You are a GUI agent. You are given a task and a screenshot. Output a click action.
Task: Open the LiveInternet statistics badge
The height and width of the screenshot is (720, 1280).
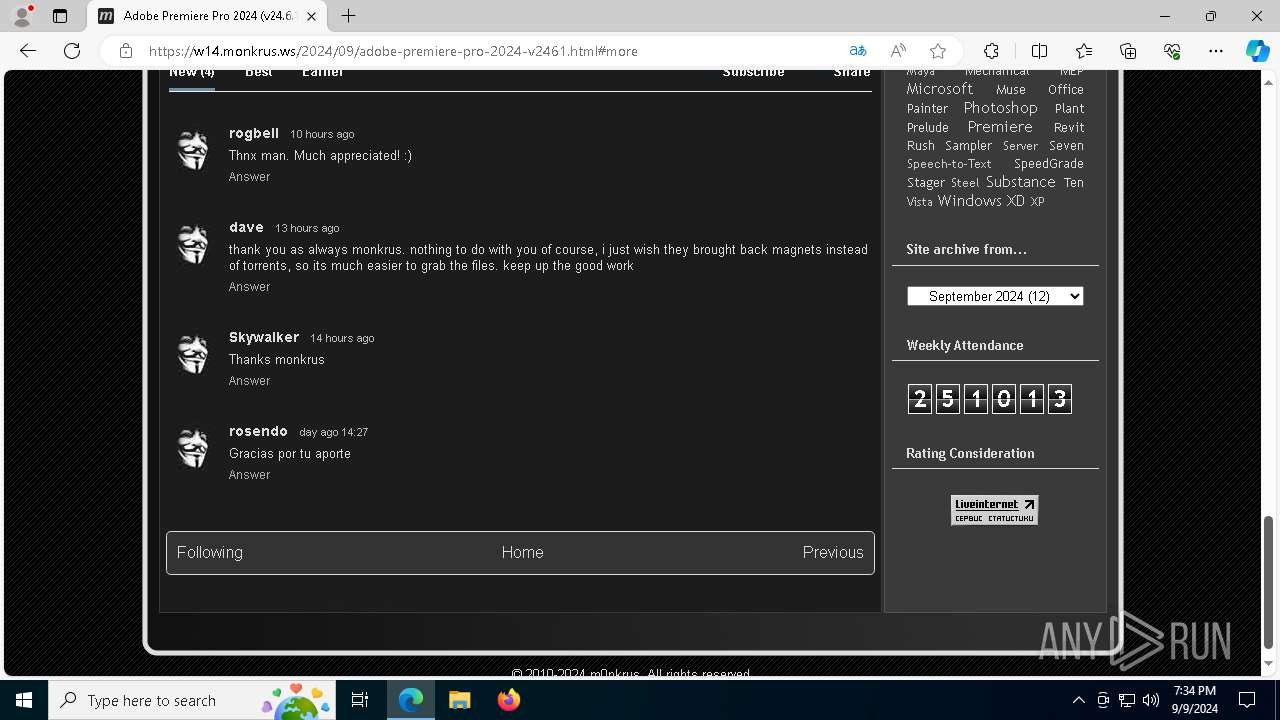[x=994, y=510]
